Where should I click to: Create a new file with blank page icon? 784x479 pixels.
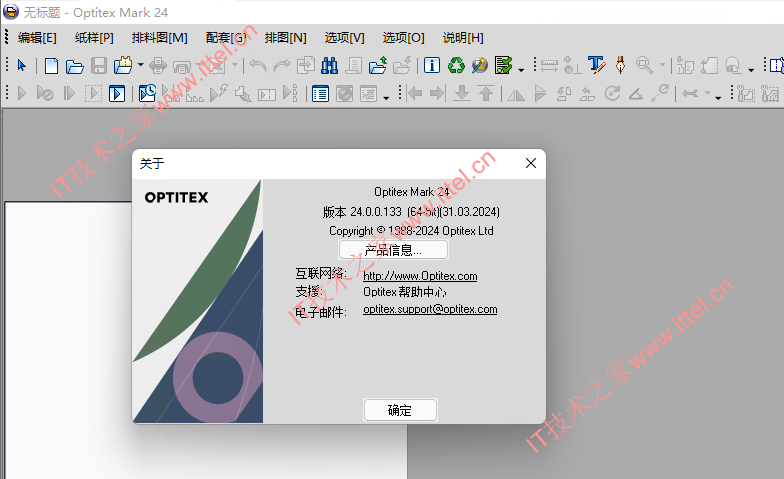[52, 66]
